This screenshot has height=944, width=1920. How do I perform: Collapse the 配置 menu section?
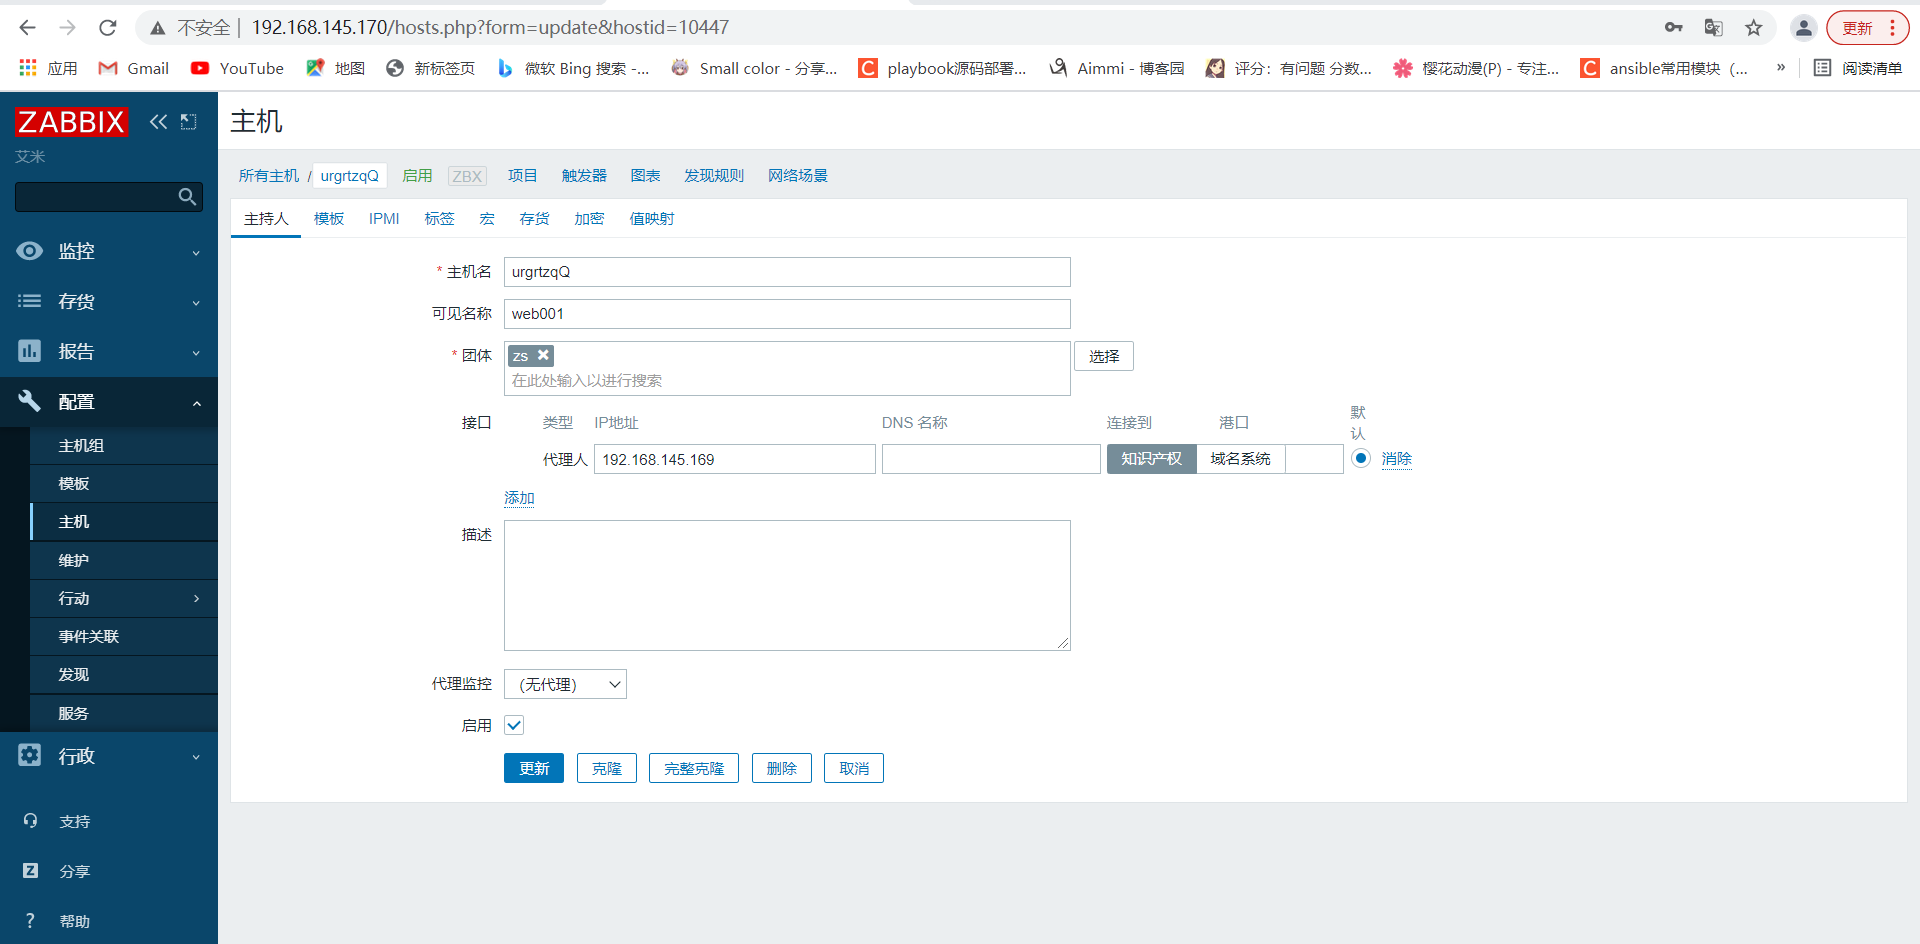point(196,403)
